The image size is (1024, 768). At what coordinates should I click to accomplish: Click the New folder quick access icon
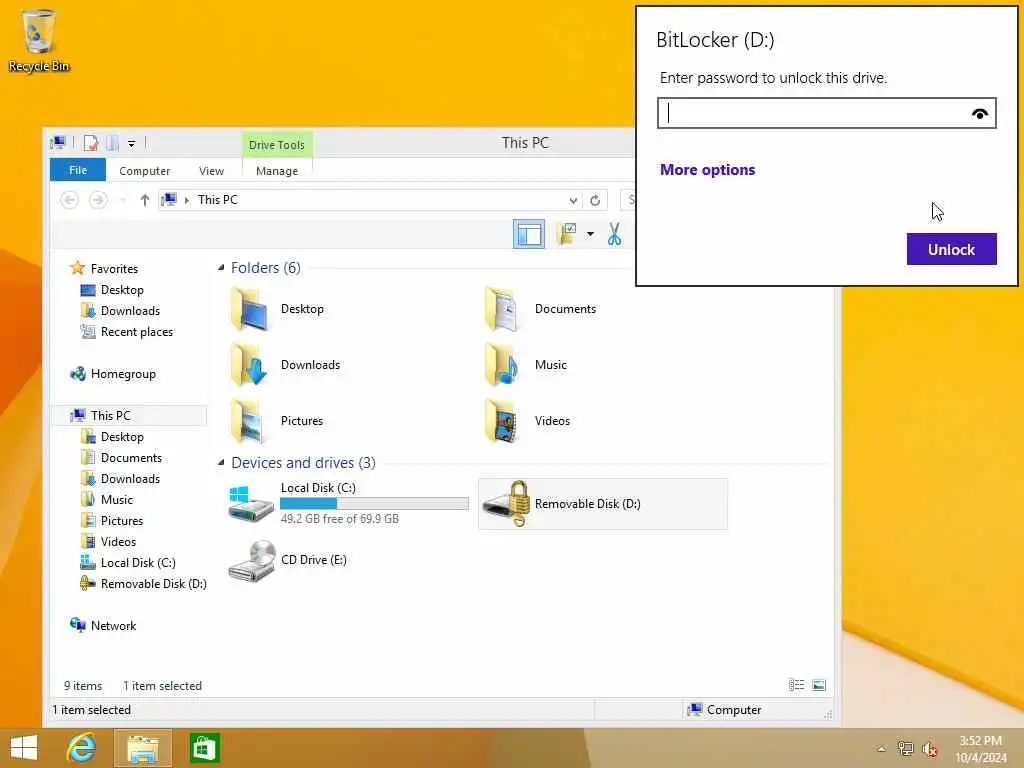click(x=113, y=143)
